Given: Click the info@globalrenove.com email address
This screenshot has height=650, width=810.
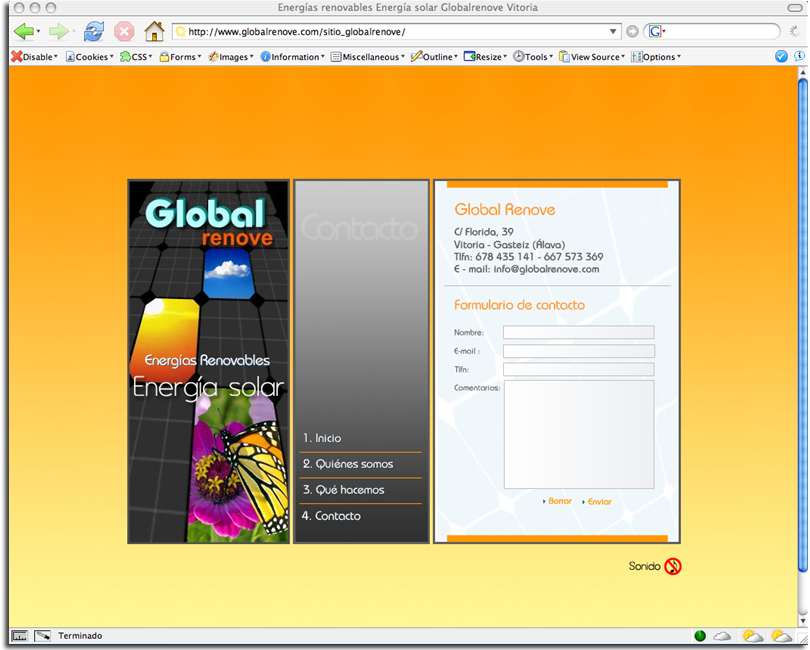Looking at the screenshot, I should [546, 269].
